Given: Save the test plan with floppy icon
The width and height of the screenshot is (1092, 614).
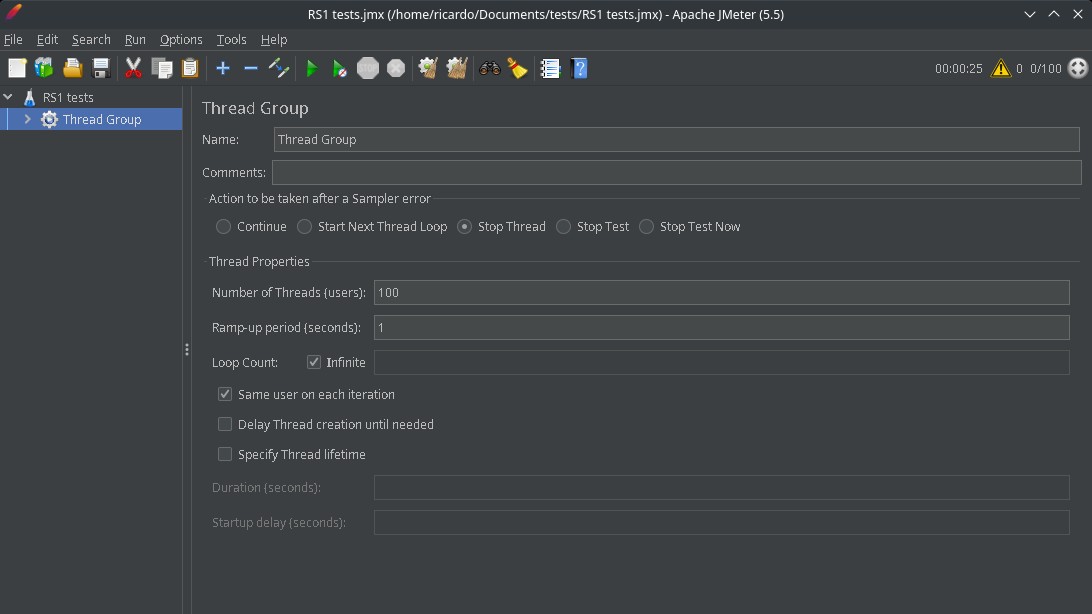Looking at the screenshot, I should tap(101, 68).
